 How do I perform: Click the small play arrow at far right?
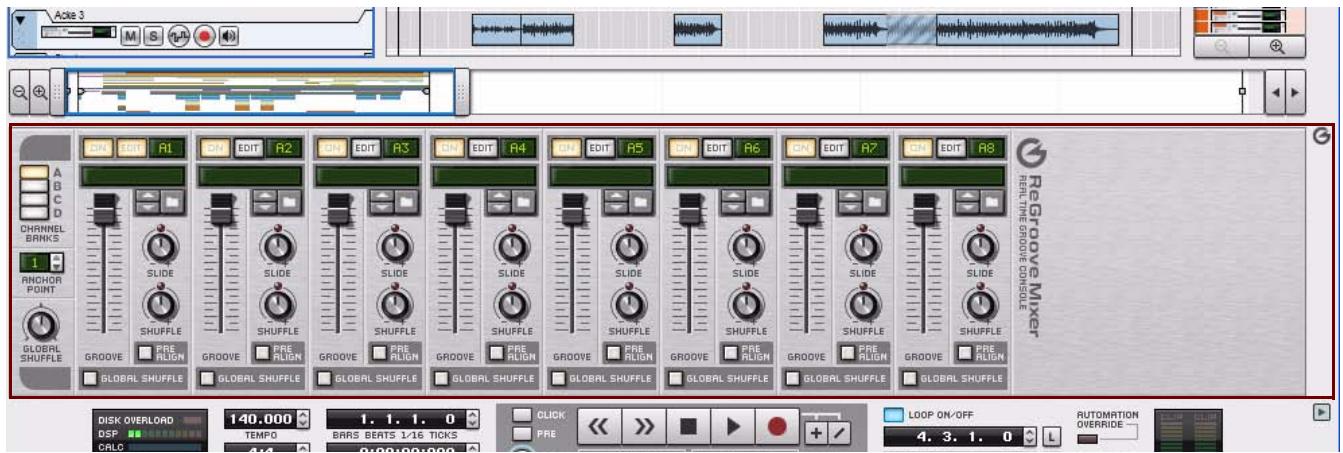1322,412
